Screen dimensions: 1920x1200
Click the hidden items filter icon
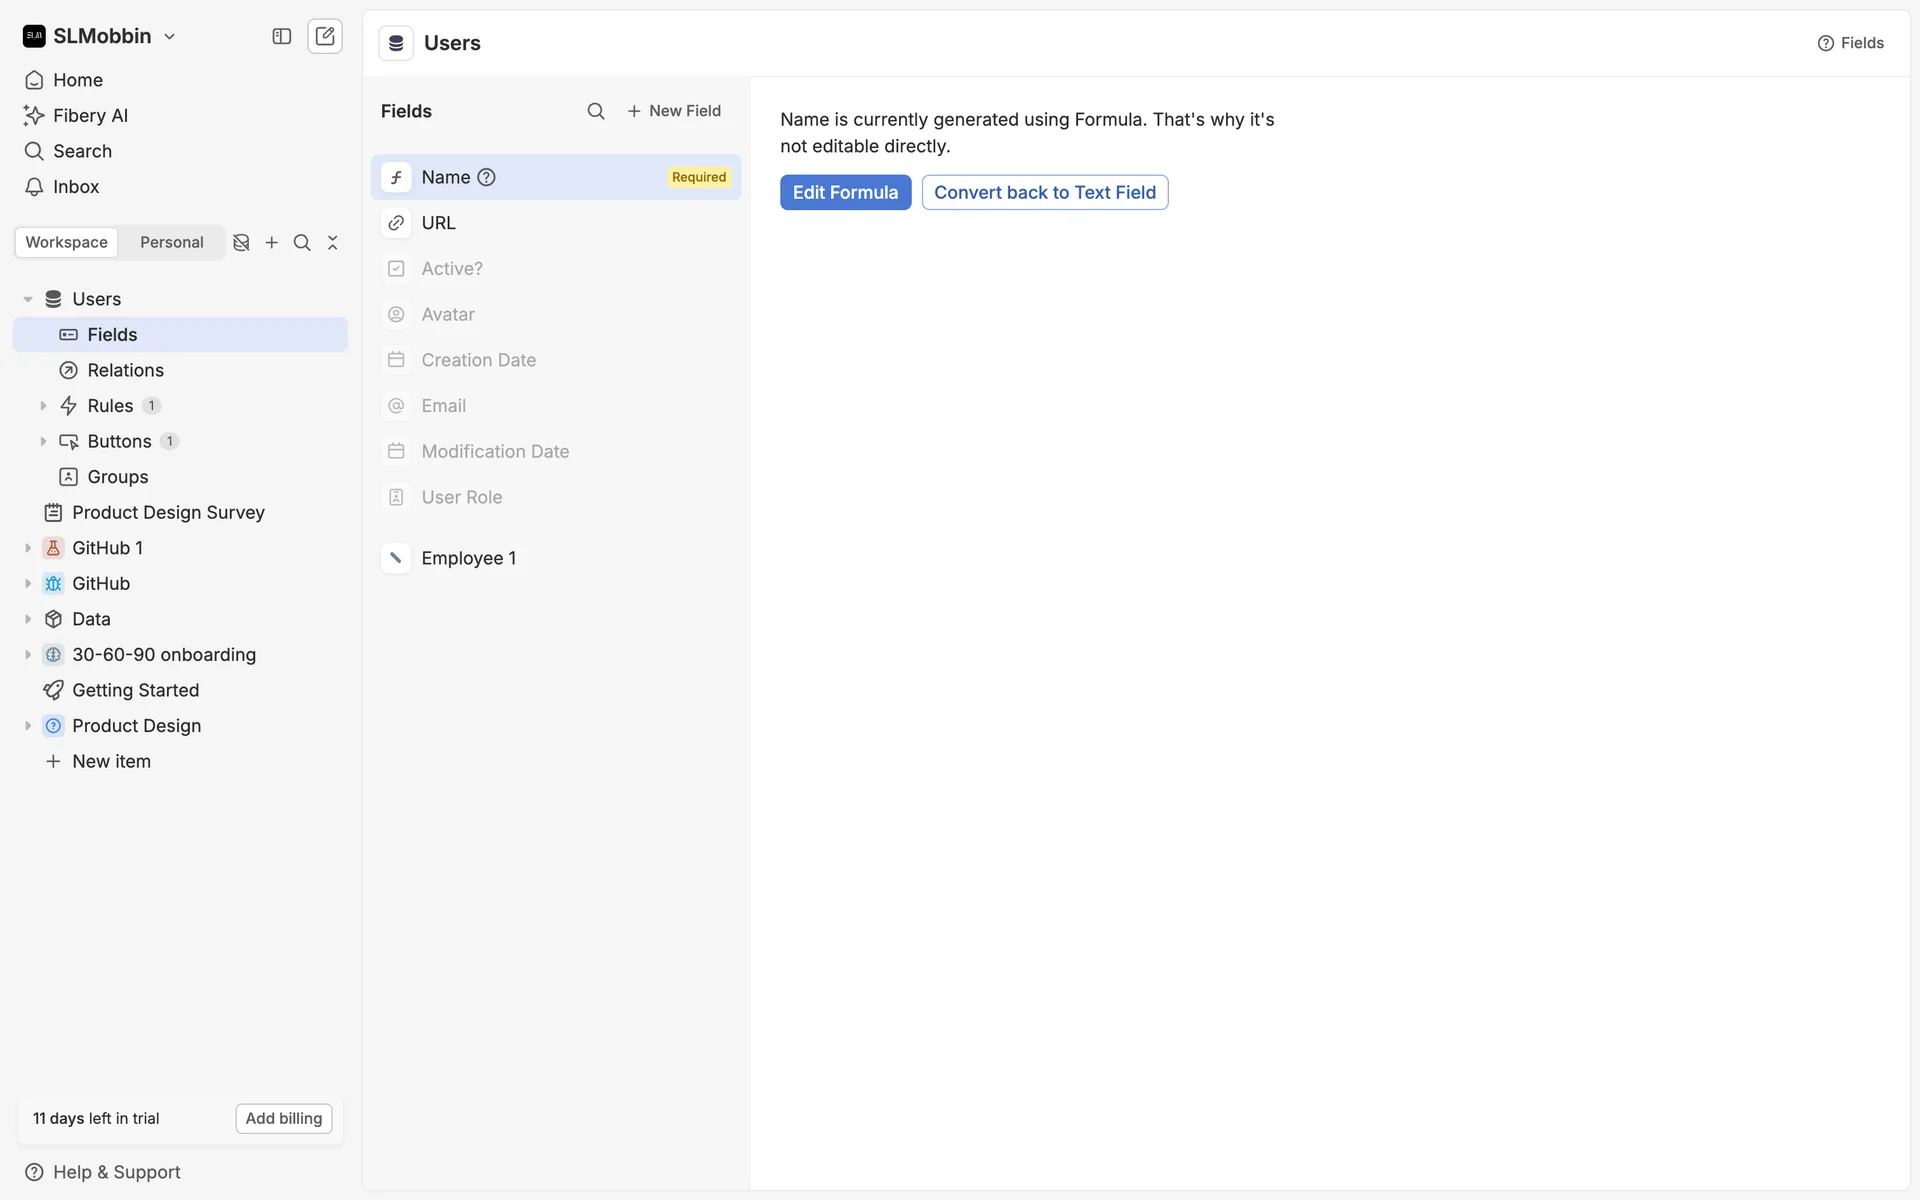241,243
